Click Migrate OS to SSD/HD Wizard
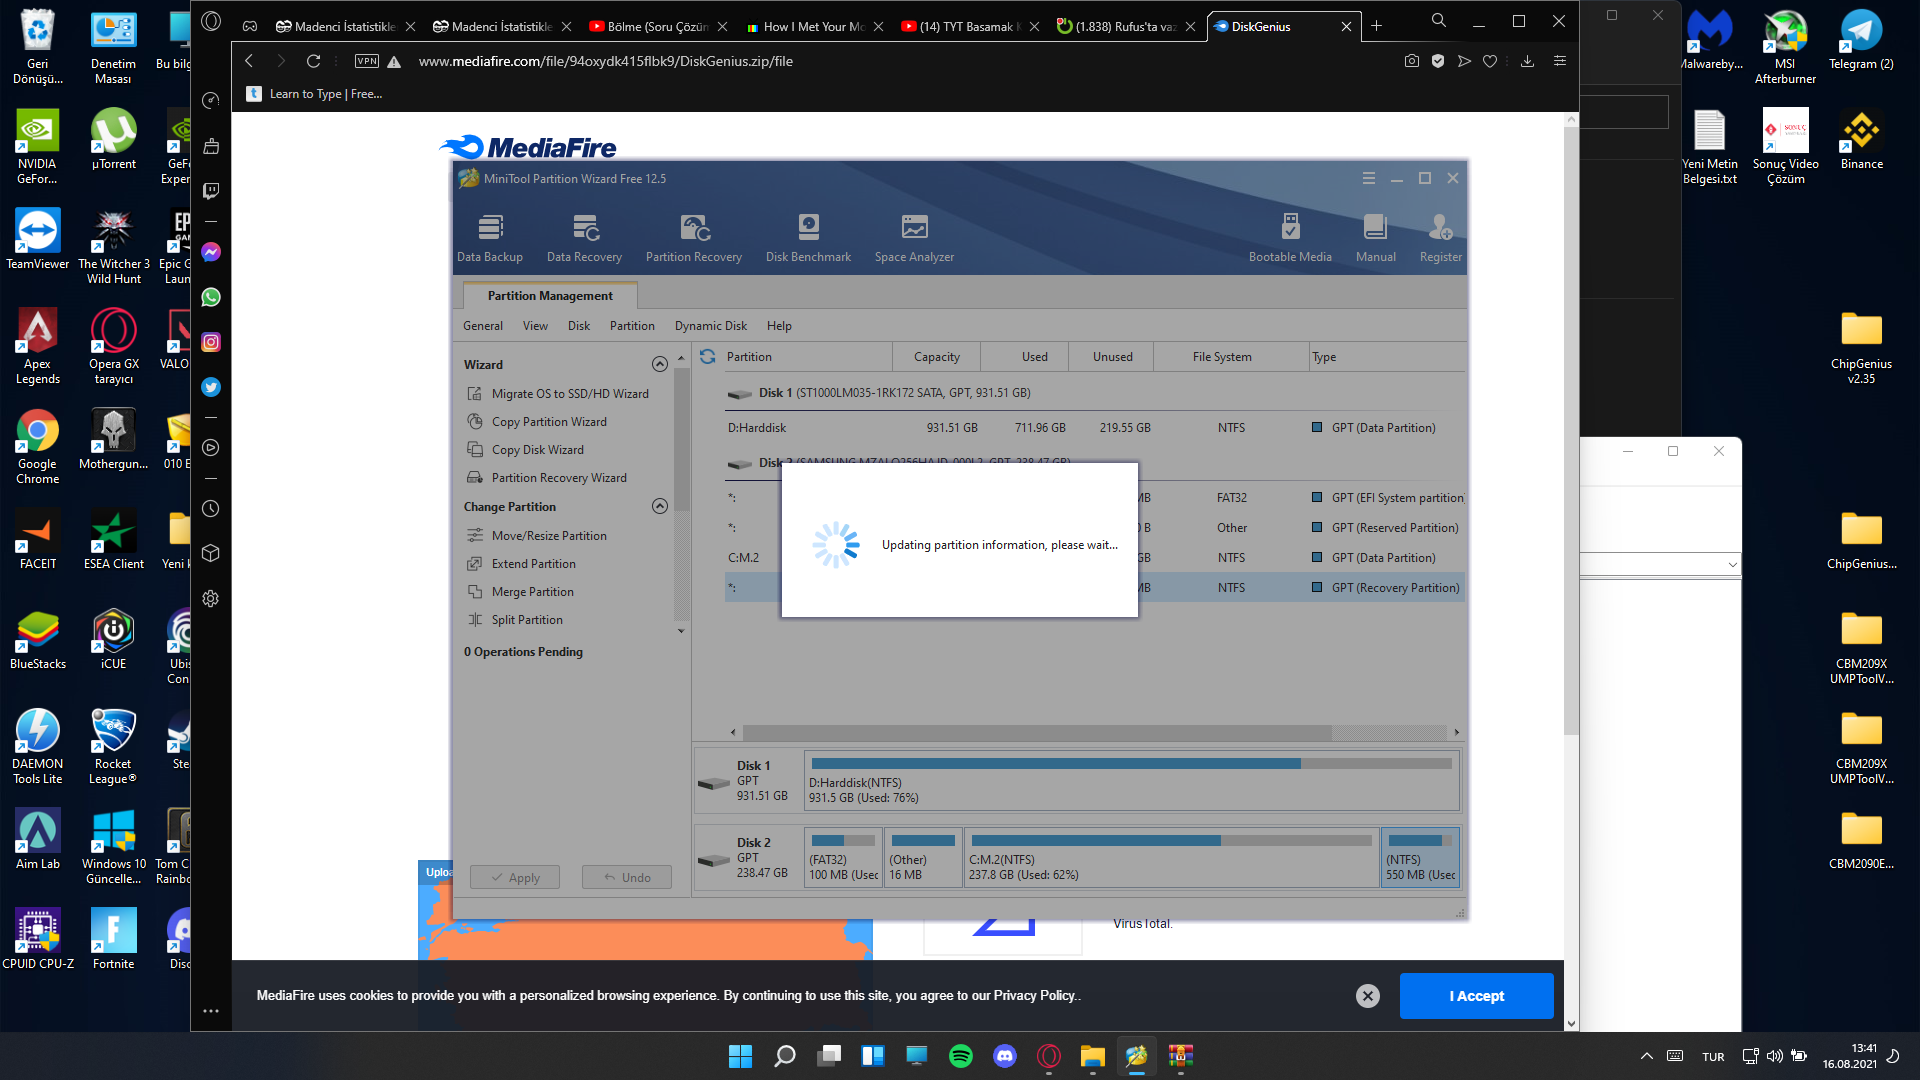Image resolution: width=1920 pixels, height=1080 pixels. (569, 394)
